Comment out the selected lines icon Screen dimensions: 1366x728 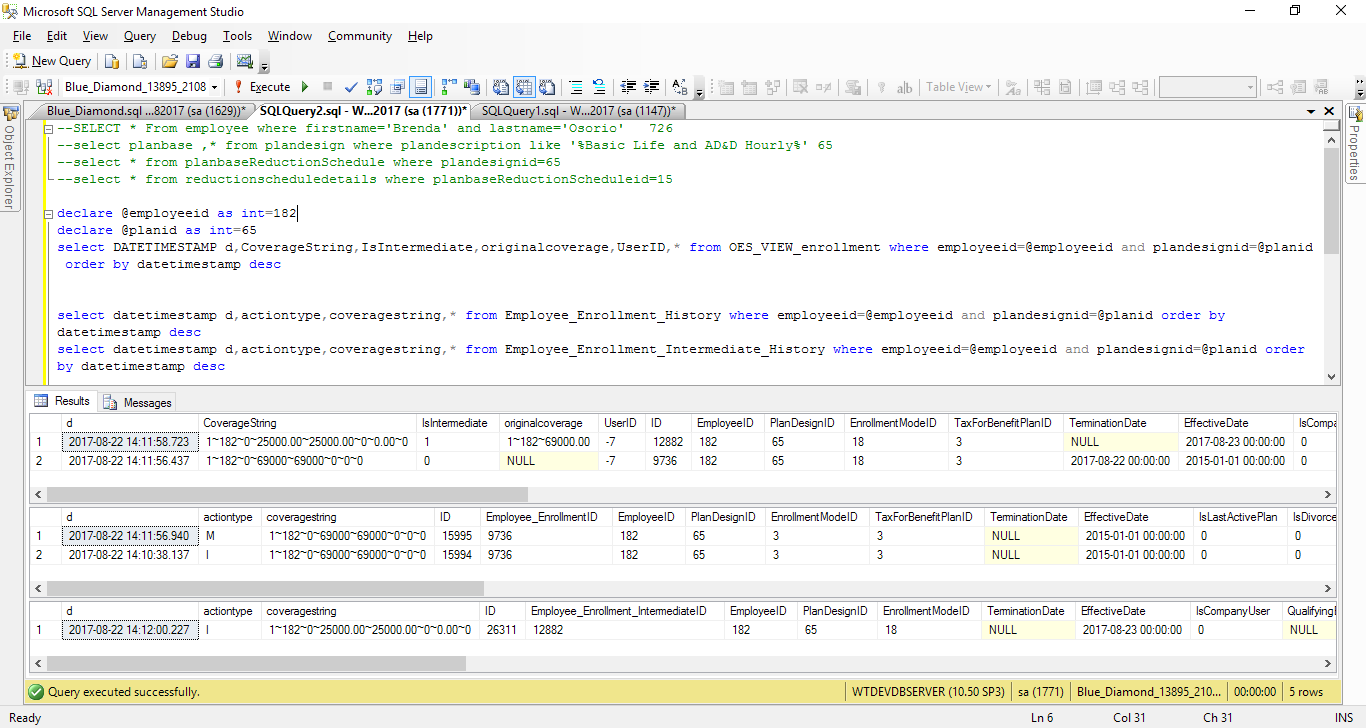click(x=576, y=87)
